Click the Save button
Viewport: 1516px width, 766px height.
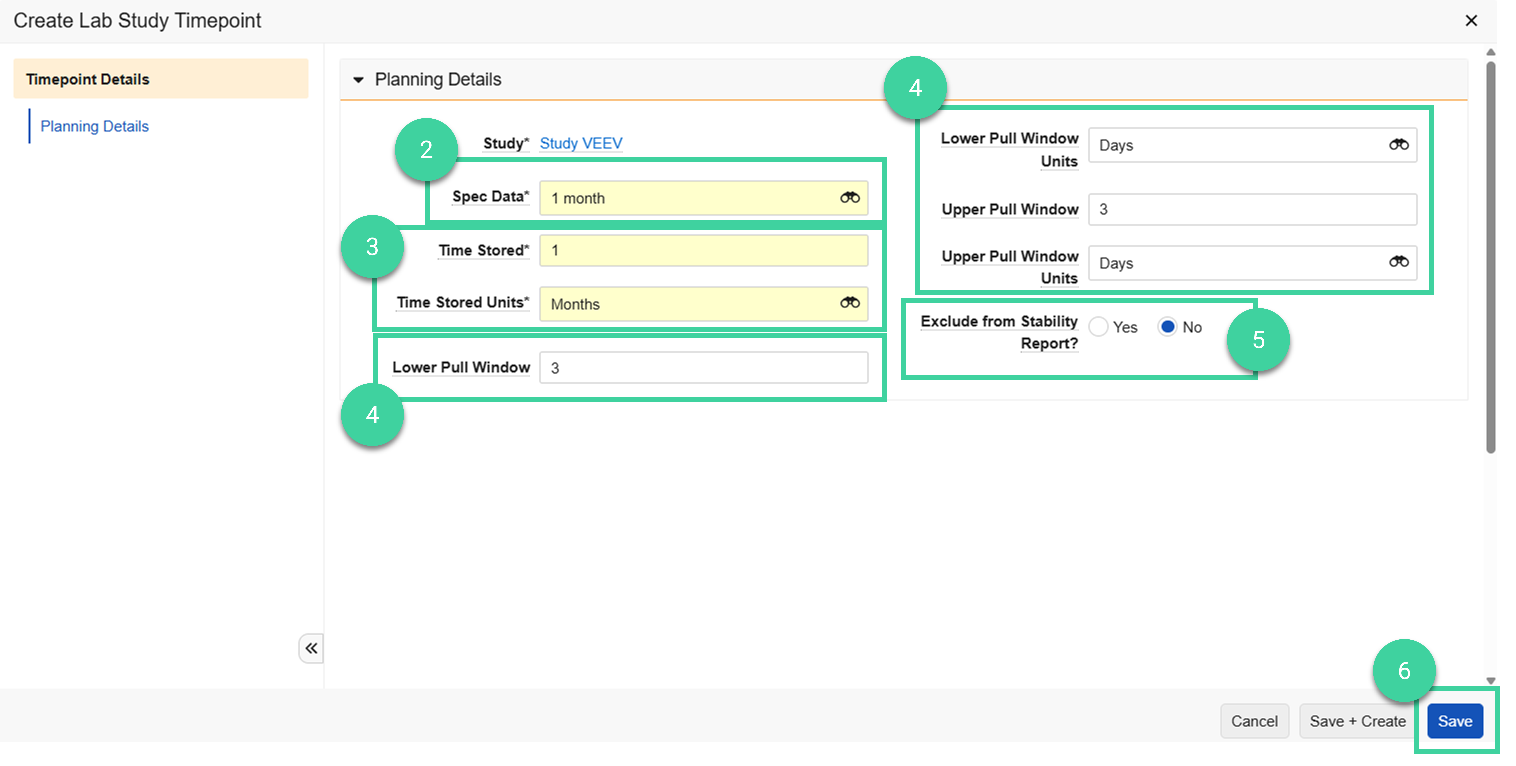click(1455, 720)
